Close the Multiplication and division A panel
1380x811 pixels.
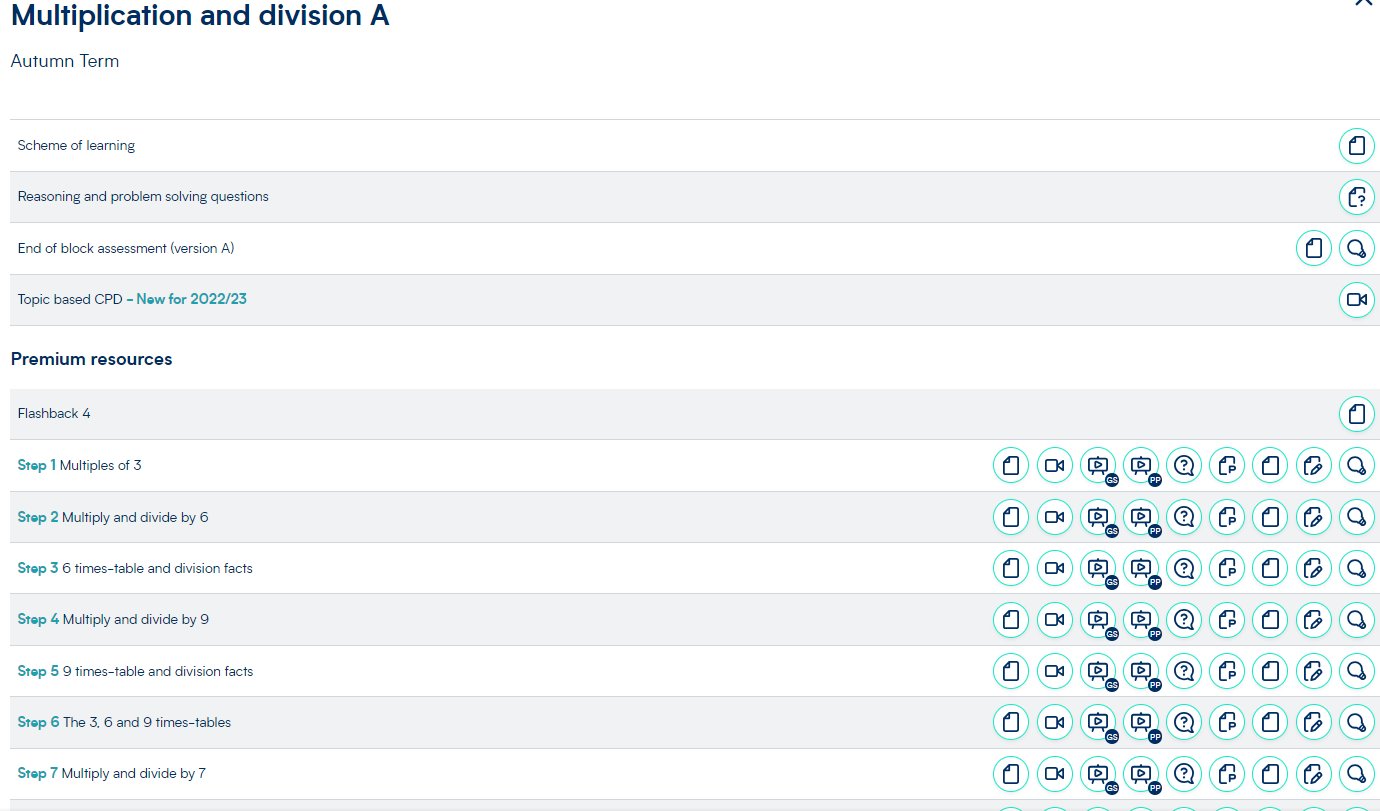(1363, 3)
